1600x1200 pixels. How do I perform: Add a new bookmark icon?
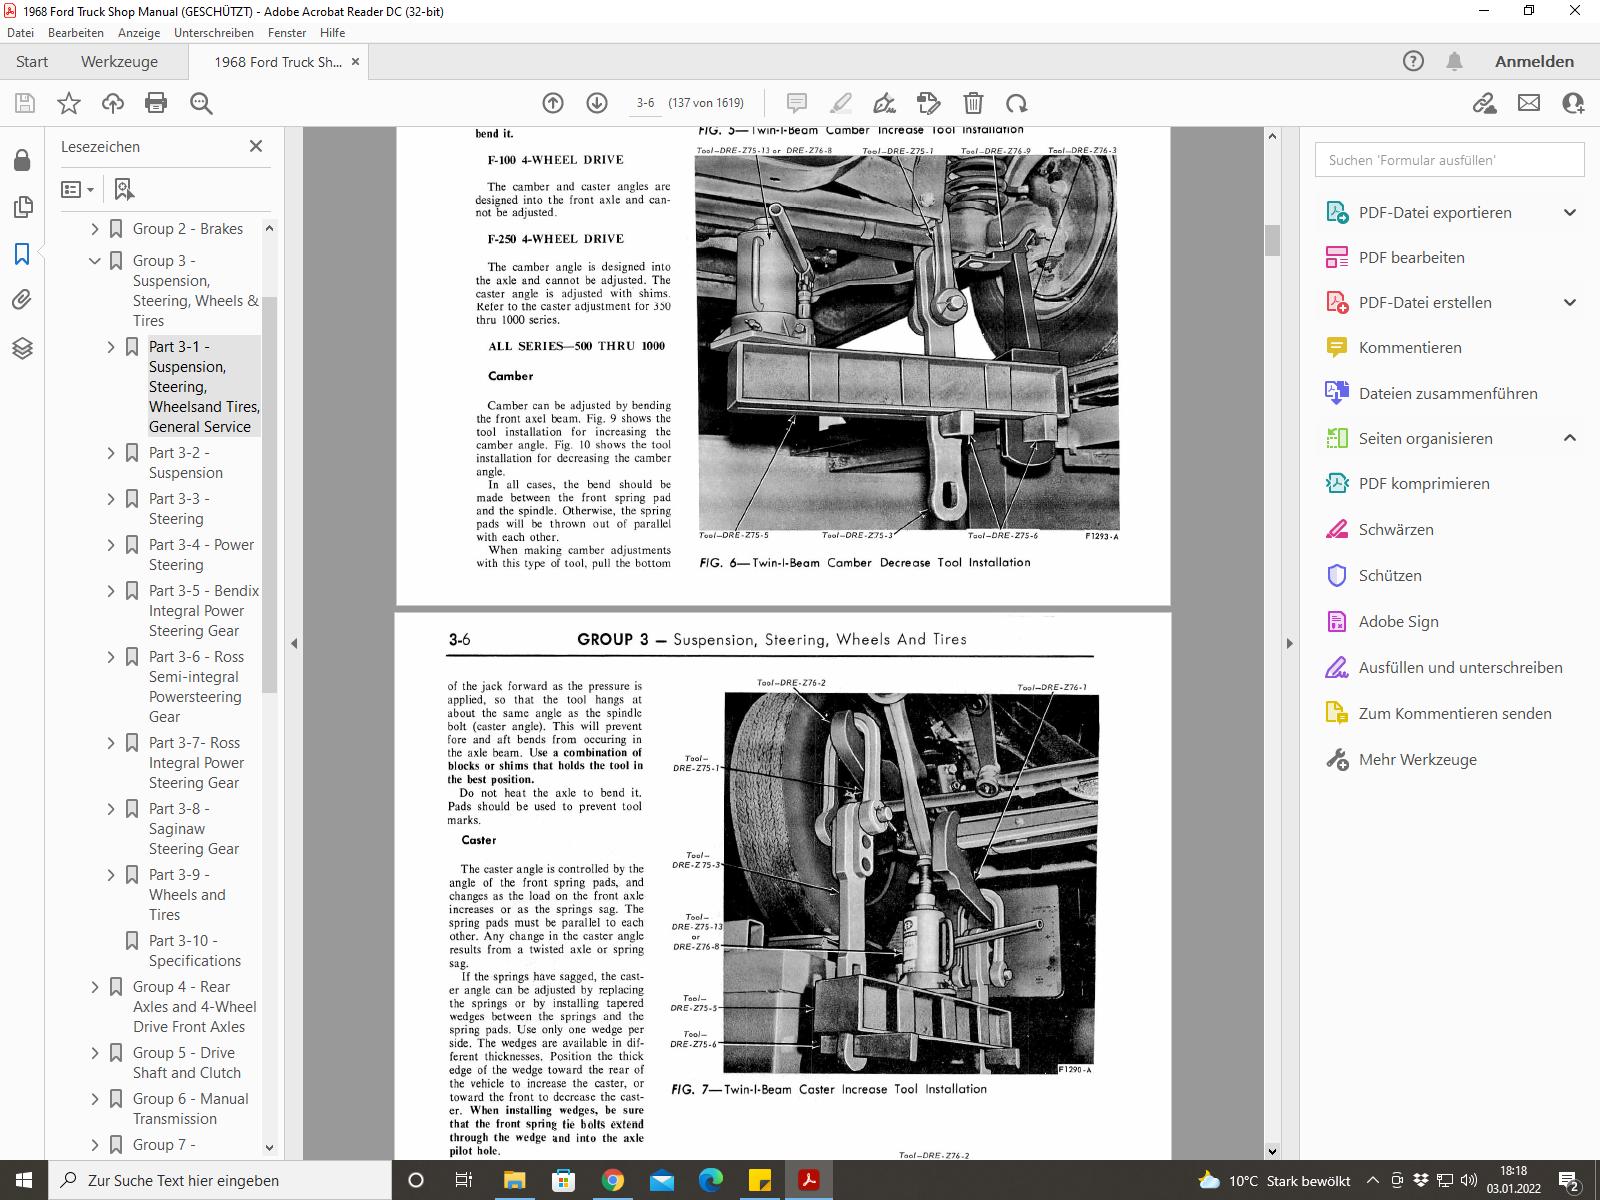(x=124, y=189)
